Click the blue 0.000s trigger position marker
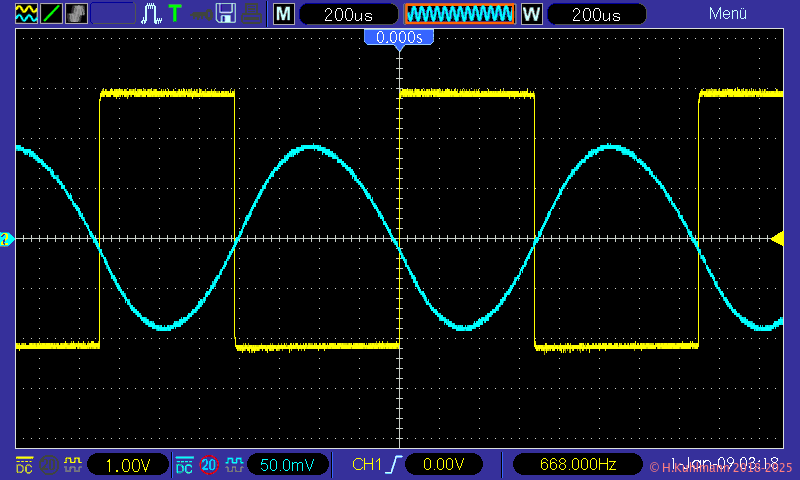 pos(399,37)
